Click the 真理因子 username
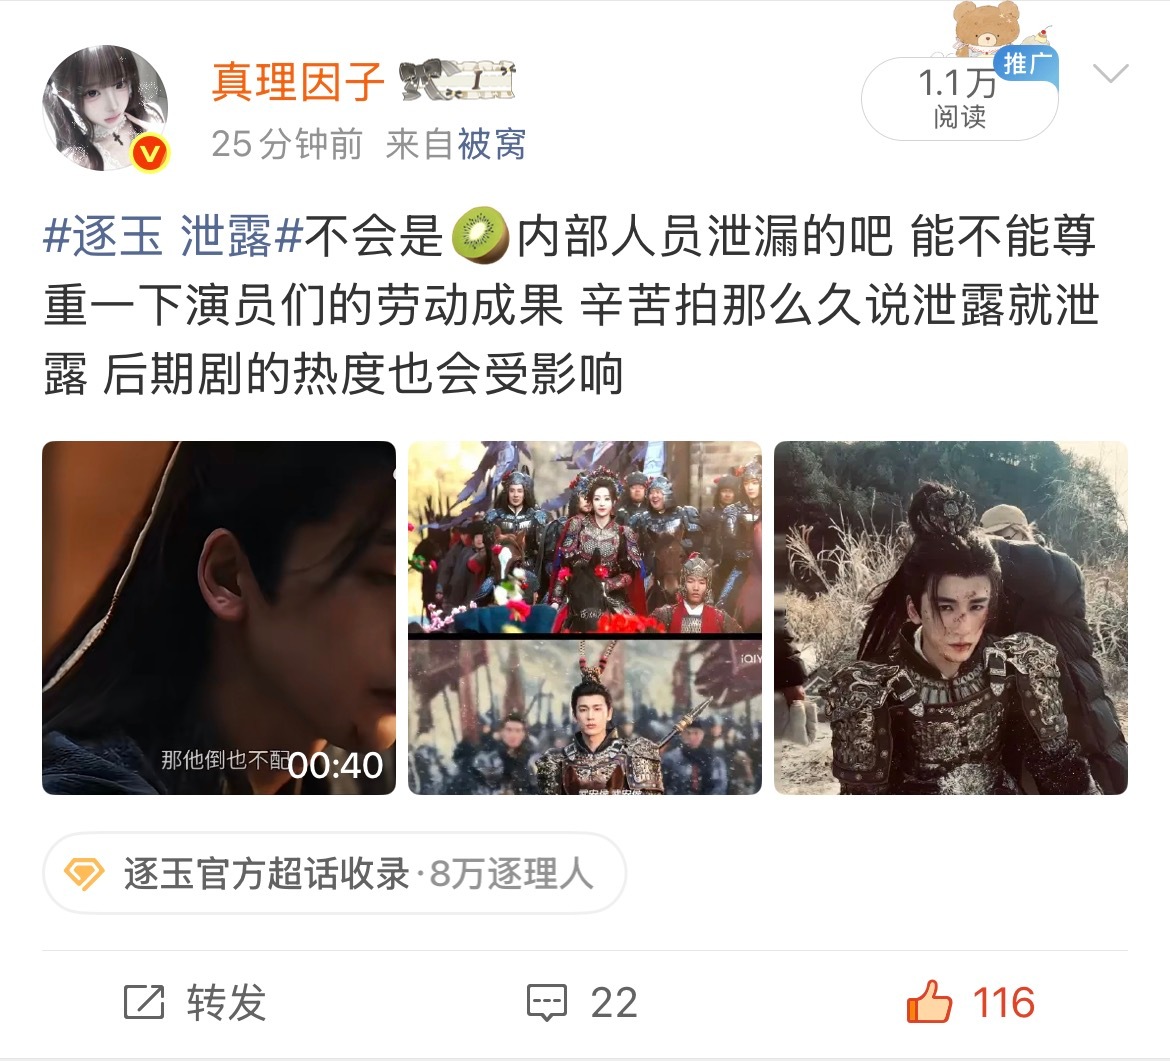 point(298,81)
